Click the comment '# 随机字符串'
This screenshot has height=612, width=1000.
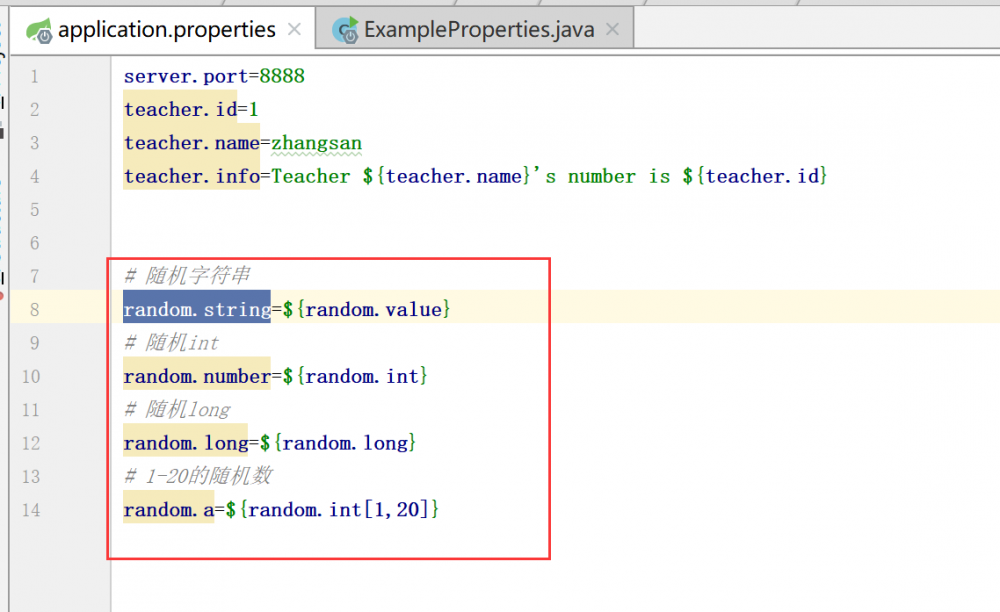(188, 275)
